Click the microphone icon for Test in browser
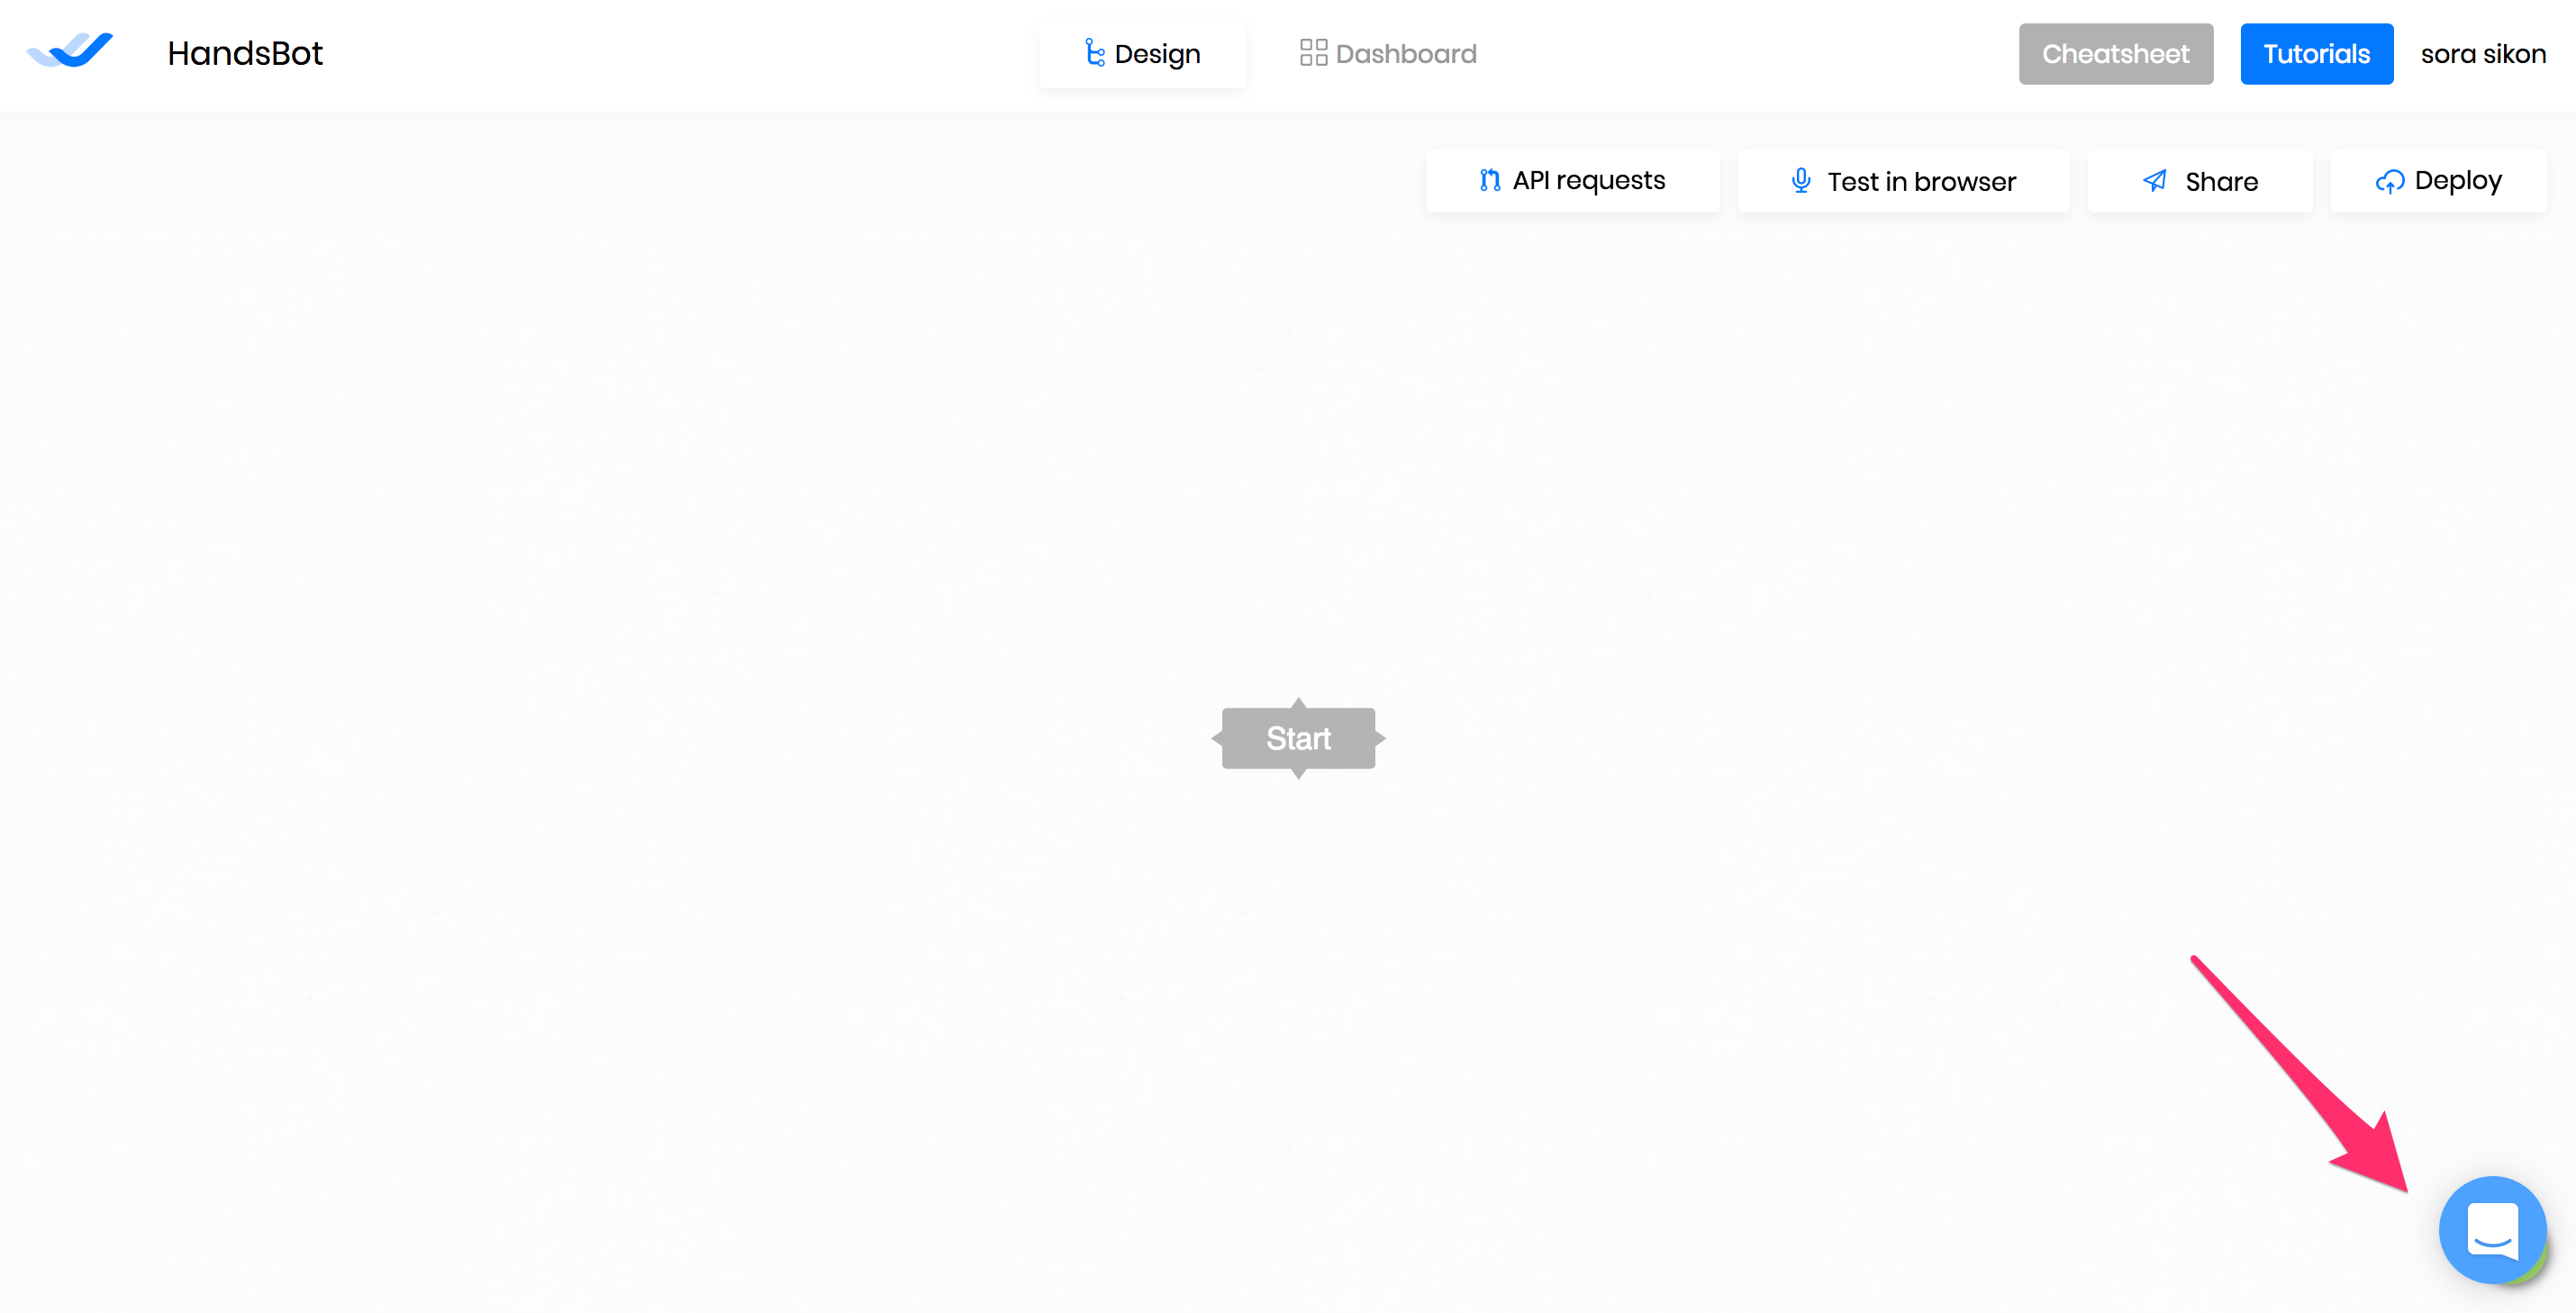The image size is (2576, 1313). click(1800, 181)
